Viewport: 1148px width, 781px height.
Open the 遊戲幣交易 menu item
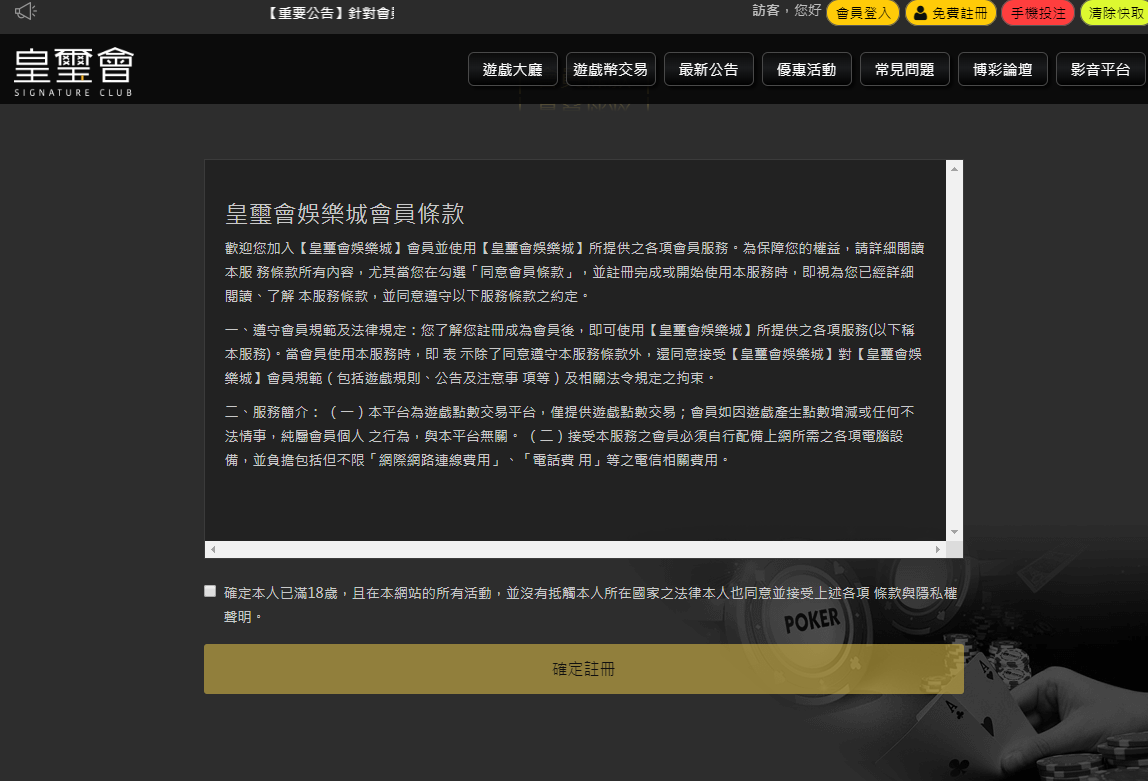click(610, 70)
